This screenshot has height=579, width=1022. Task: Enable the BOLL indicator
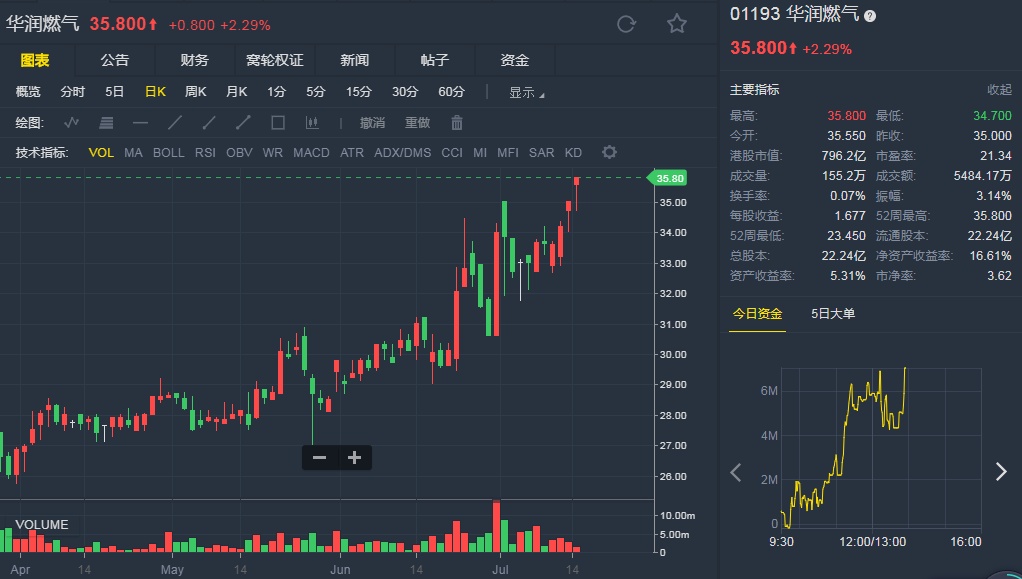tap(168, 153)
